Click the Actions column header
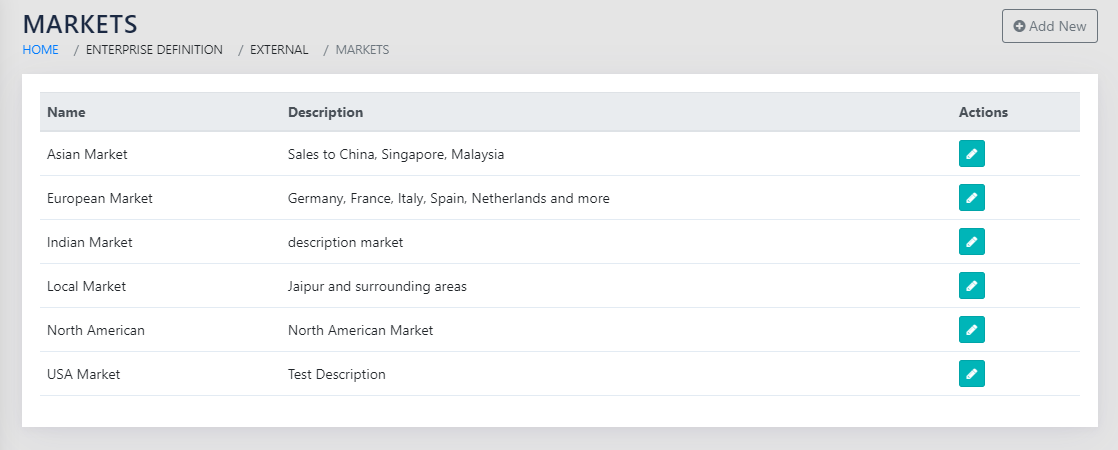The height and width of the screenshot is (450, 1118). coord(983,112)
